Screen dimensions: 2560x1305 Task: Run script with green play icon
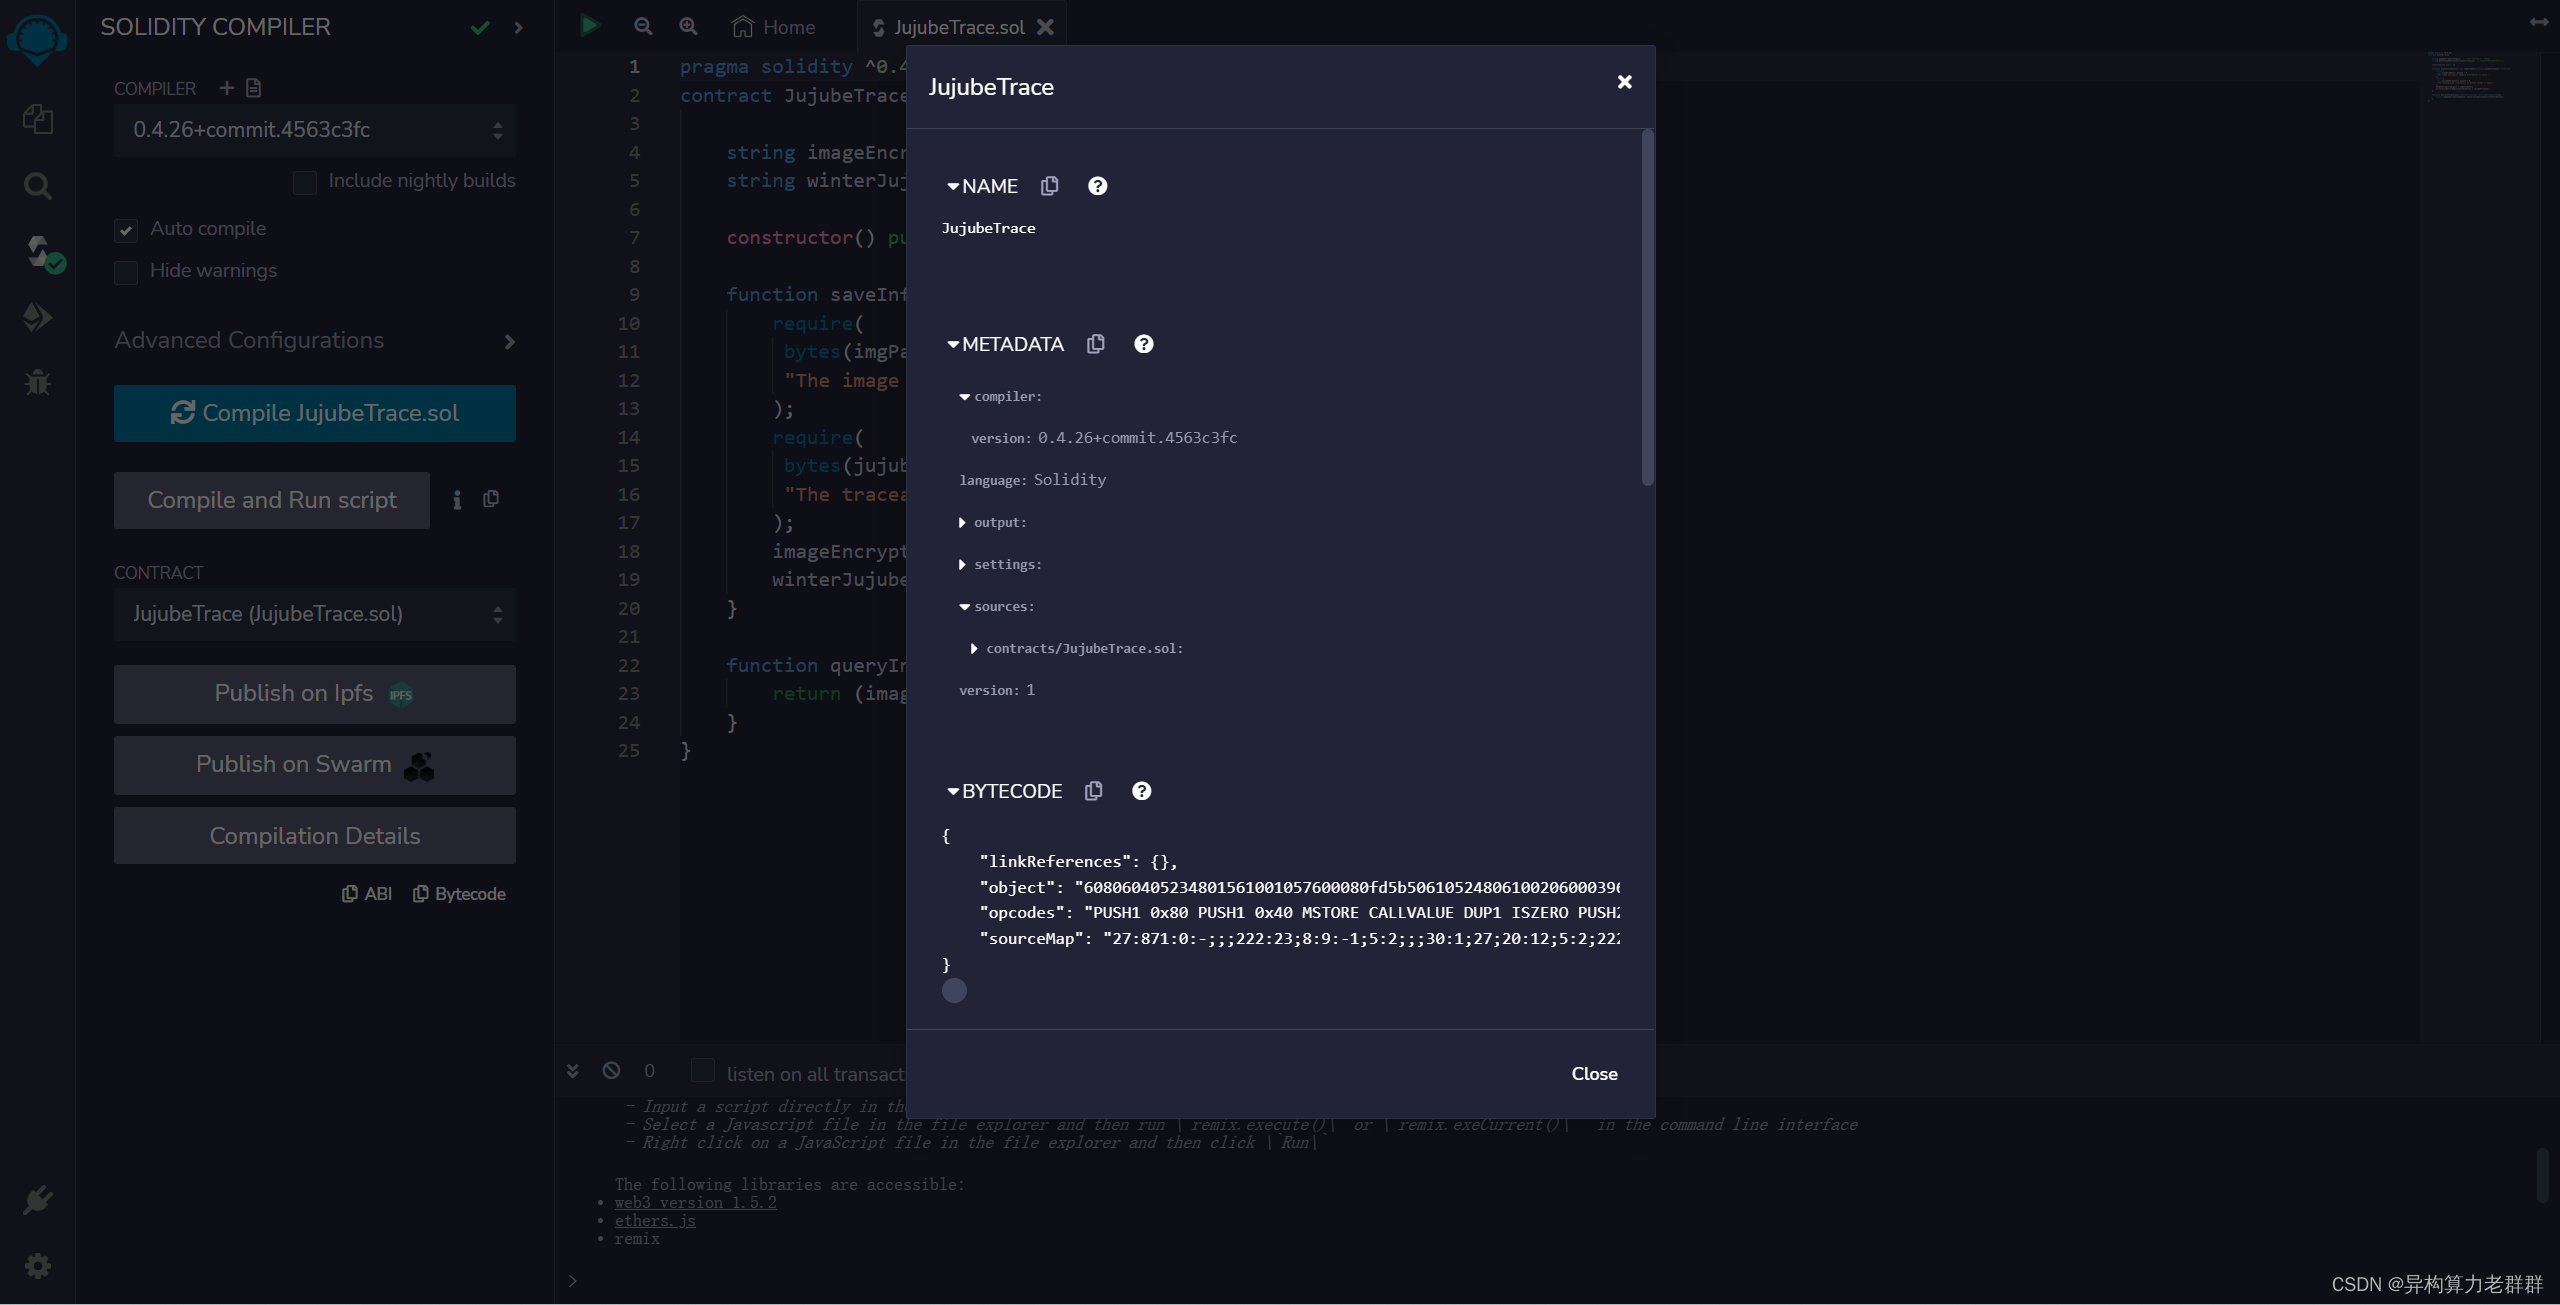coord(590,26)
